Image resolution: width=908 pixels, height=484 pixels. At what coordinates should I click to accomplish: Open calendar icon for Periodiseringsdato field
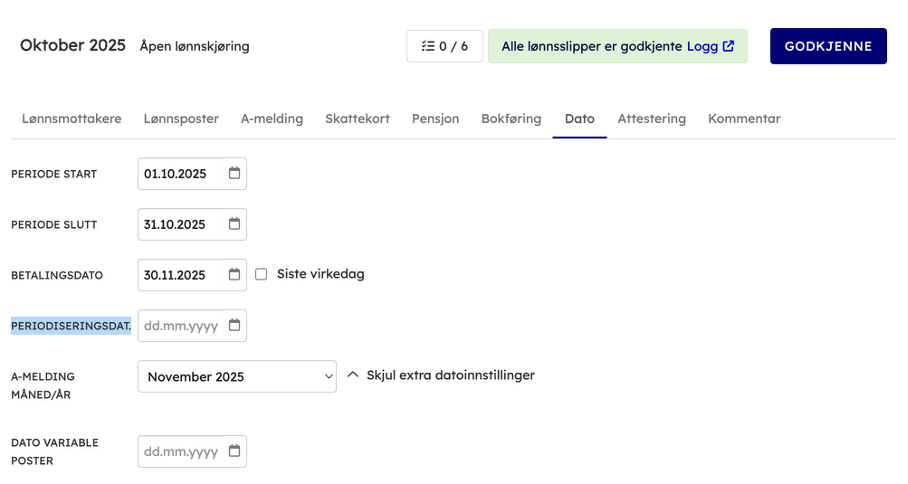point(234,325)
